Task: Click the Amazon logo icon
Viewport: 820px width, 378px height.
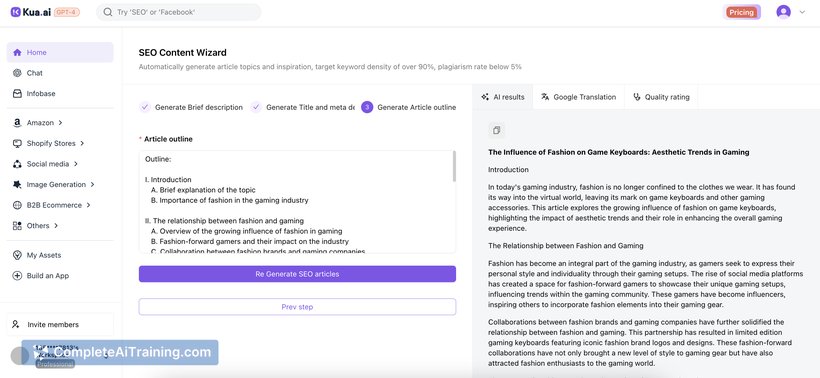Action: [17, 123]
